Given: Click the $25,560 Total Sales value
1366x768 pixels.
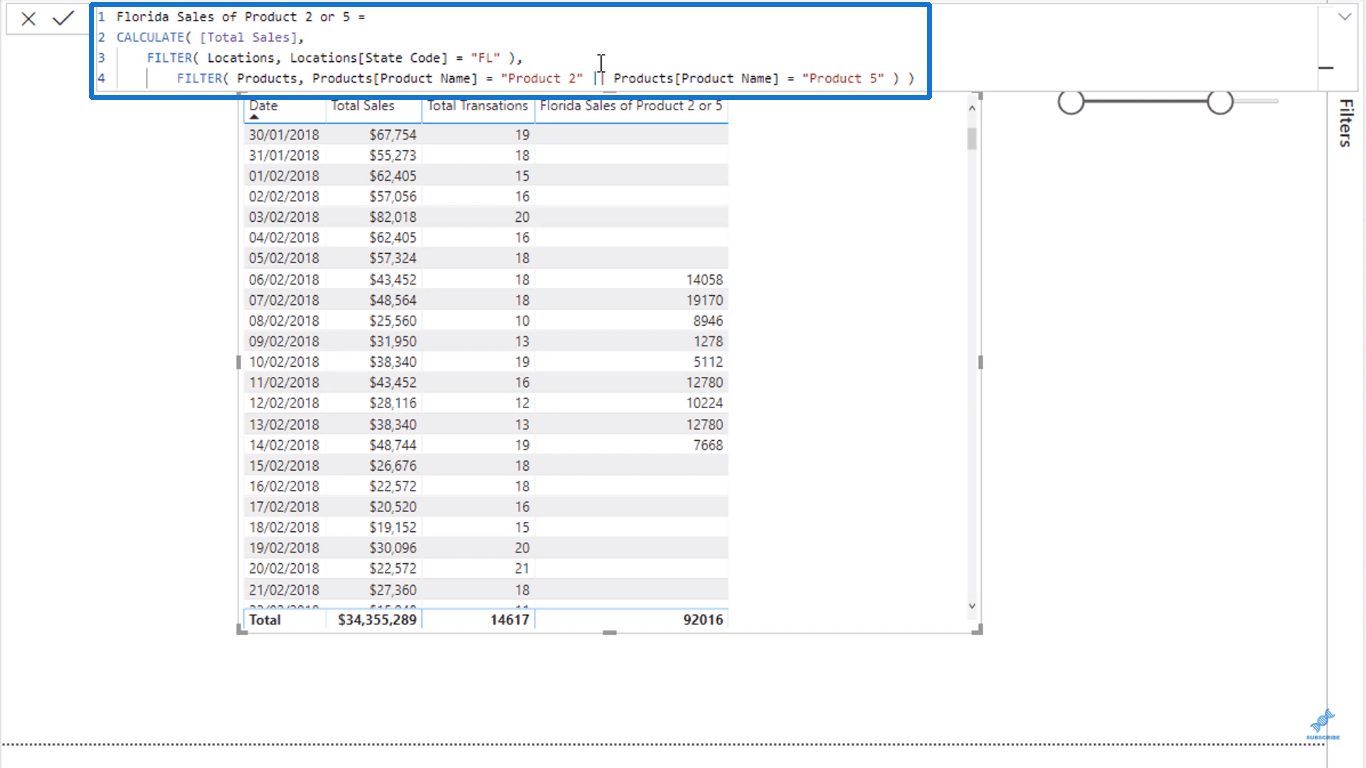Looking at the screenshot, I should click(x=392, y=321).
